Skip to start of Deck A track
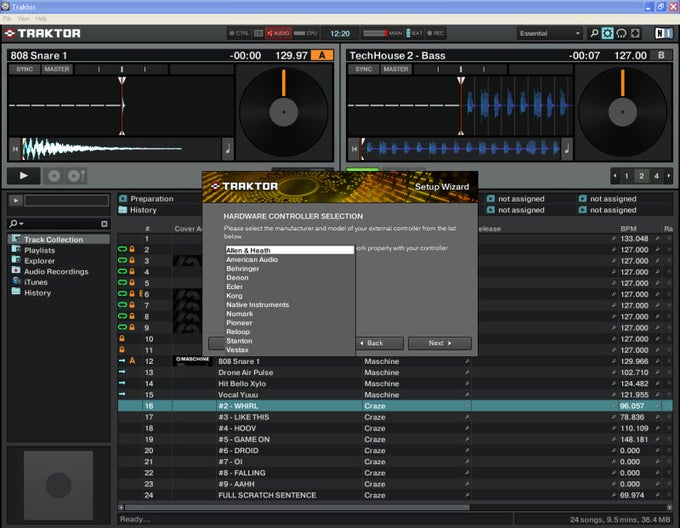The height and width of the screenshot is (528, 680). pos(15,149)
